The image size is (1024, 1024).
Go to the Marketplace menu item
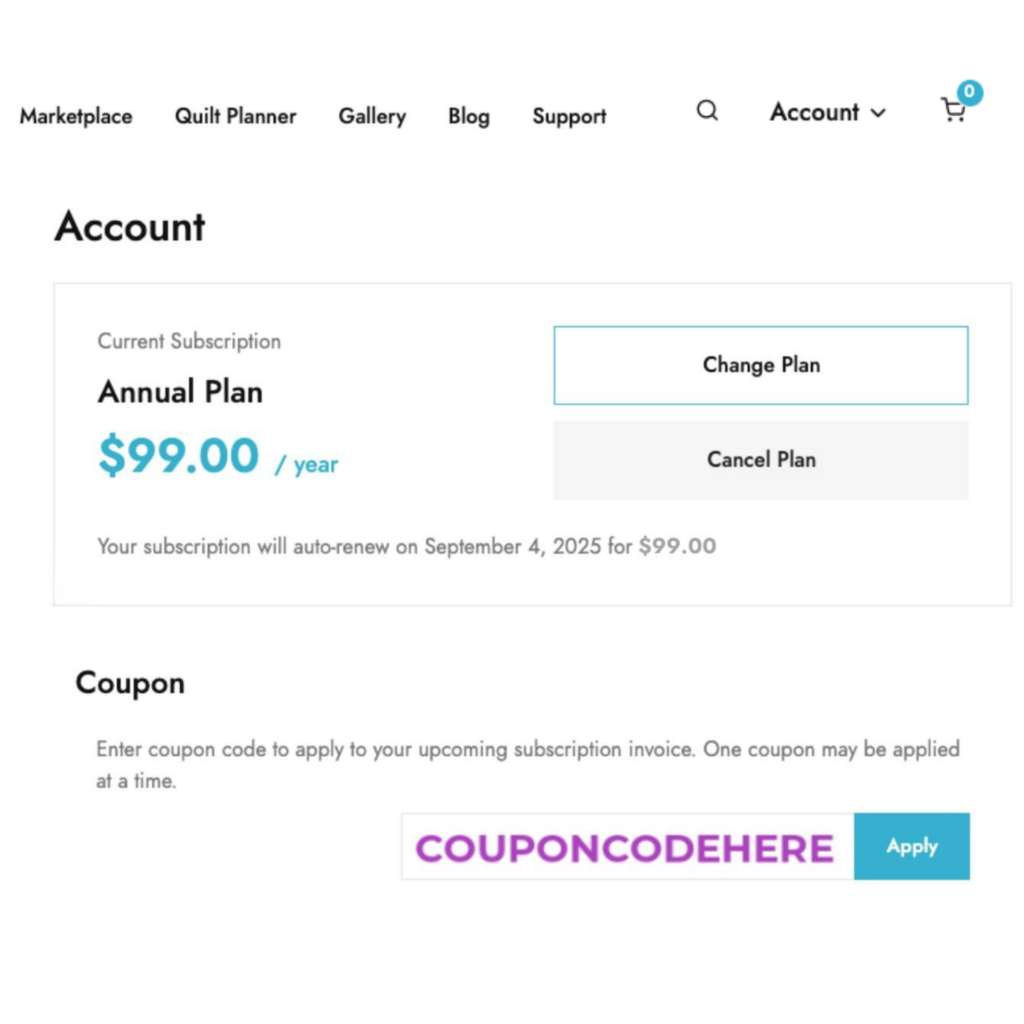click(x=76, y=116)
